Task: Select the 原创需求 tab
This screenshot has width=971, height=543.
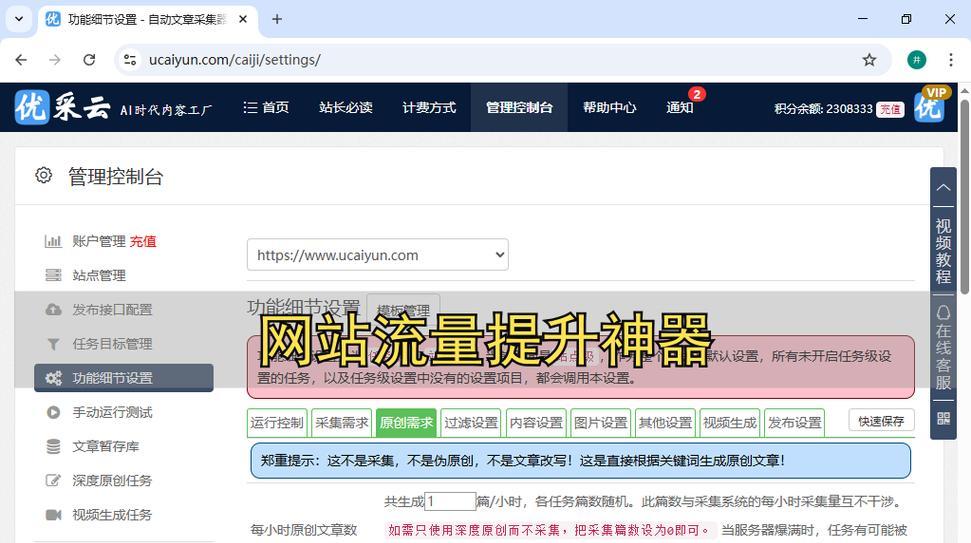Action: point(406,423)
